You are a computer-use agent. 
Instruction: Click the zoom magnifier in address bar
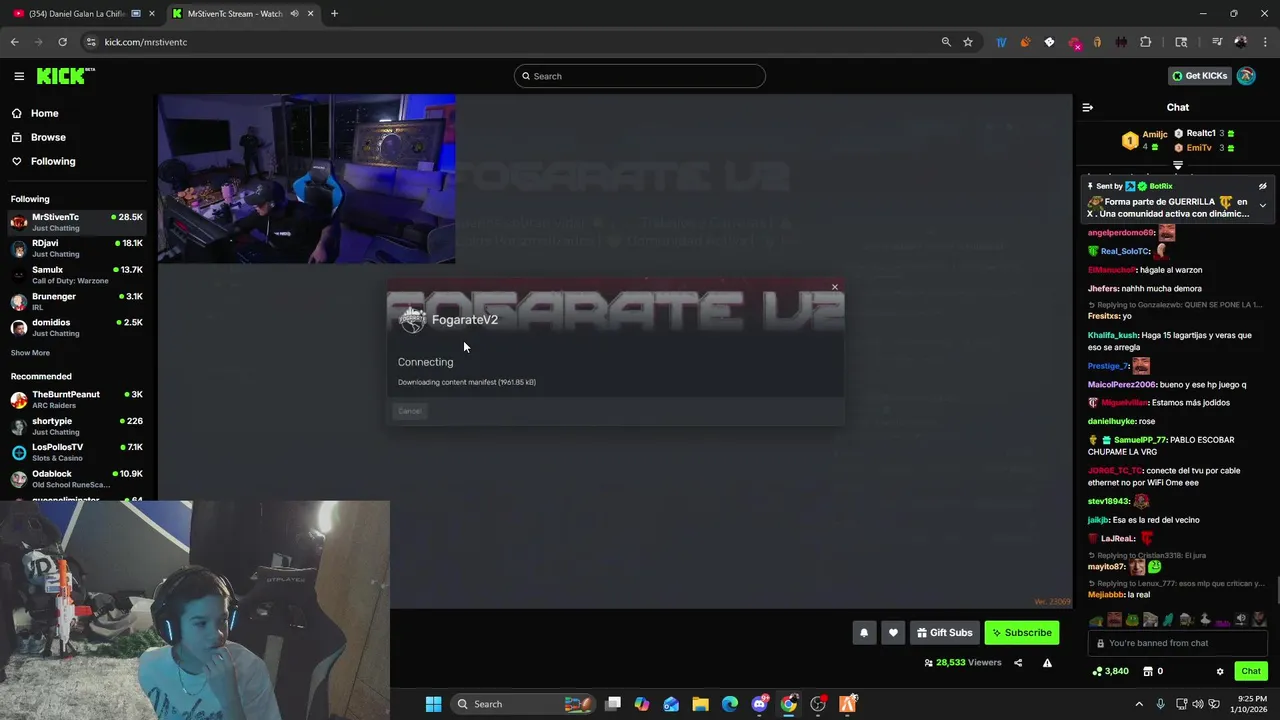pos(946,42)
